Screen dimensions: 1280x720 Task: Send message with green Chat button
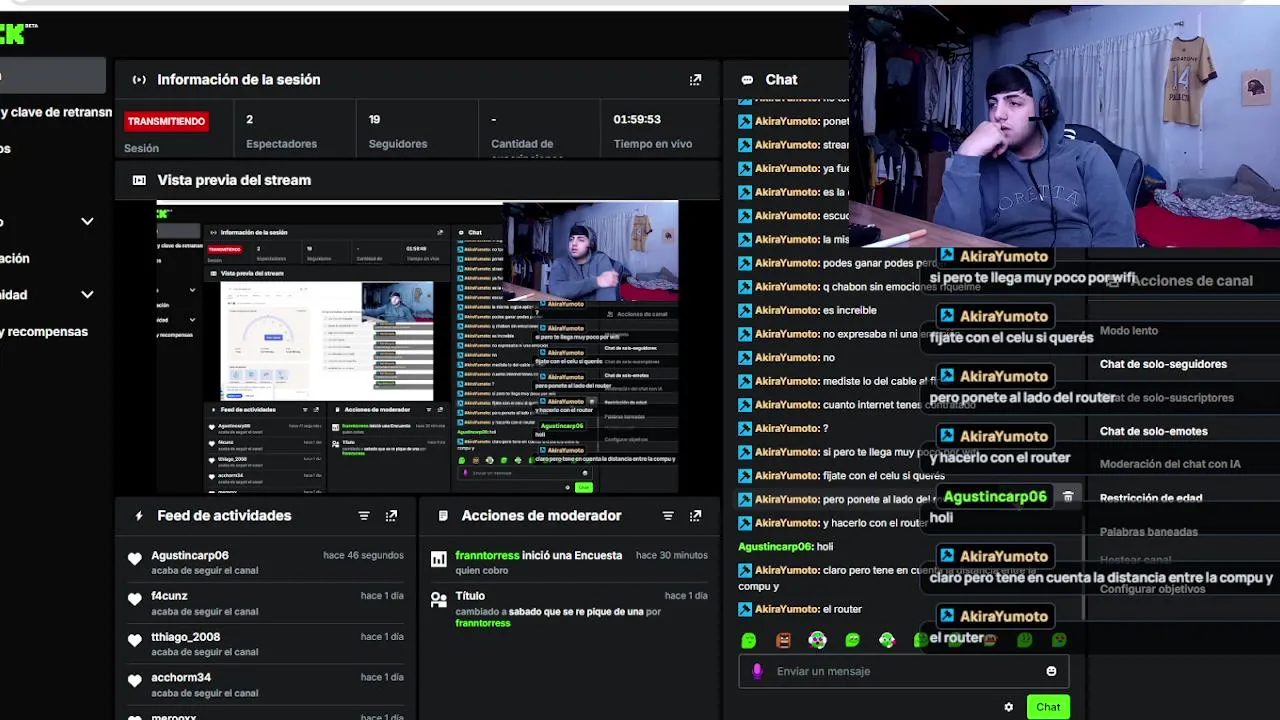(1048, 707)
